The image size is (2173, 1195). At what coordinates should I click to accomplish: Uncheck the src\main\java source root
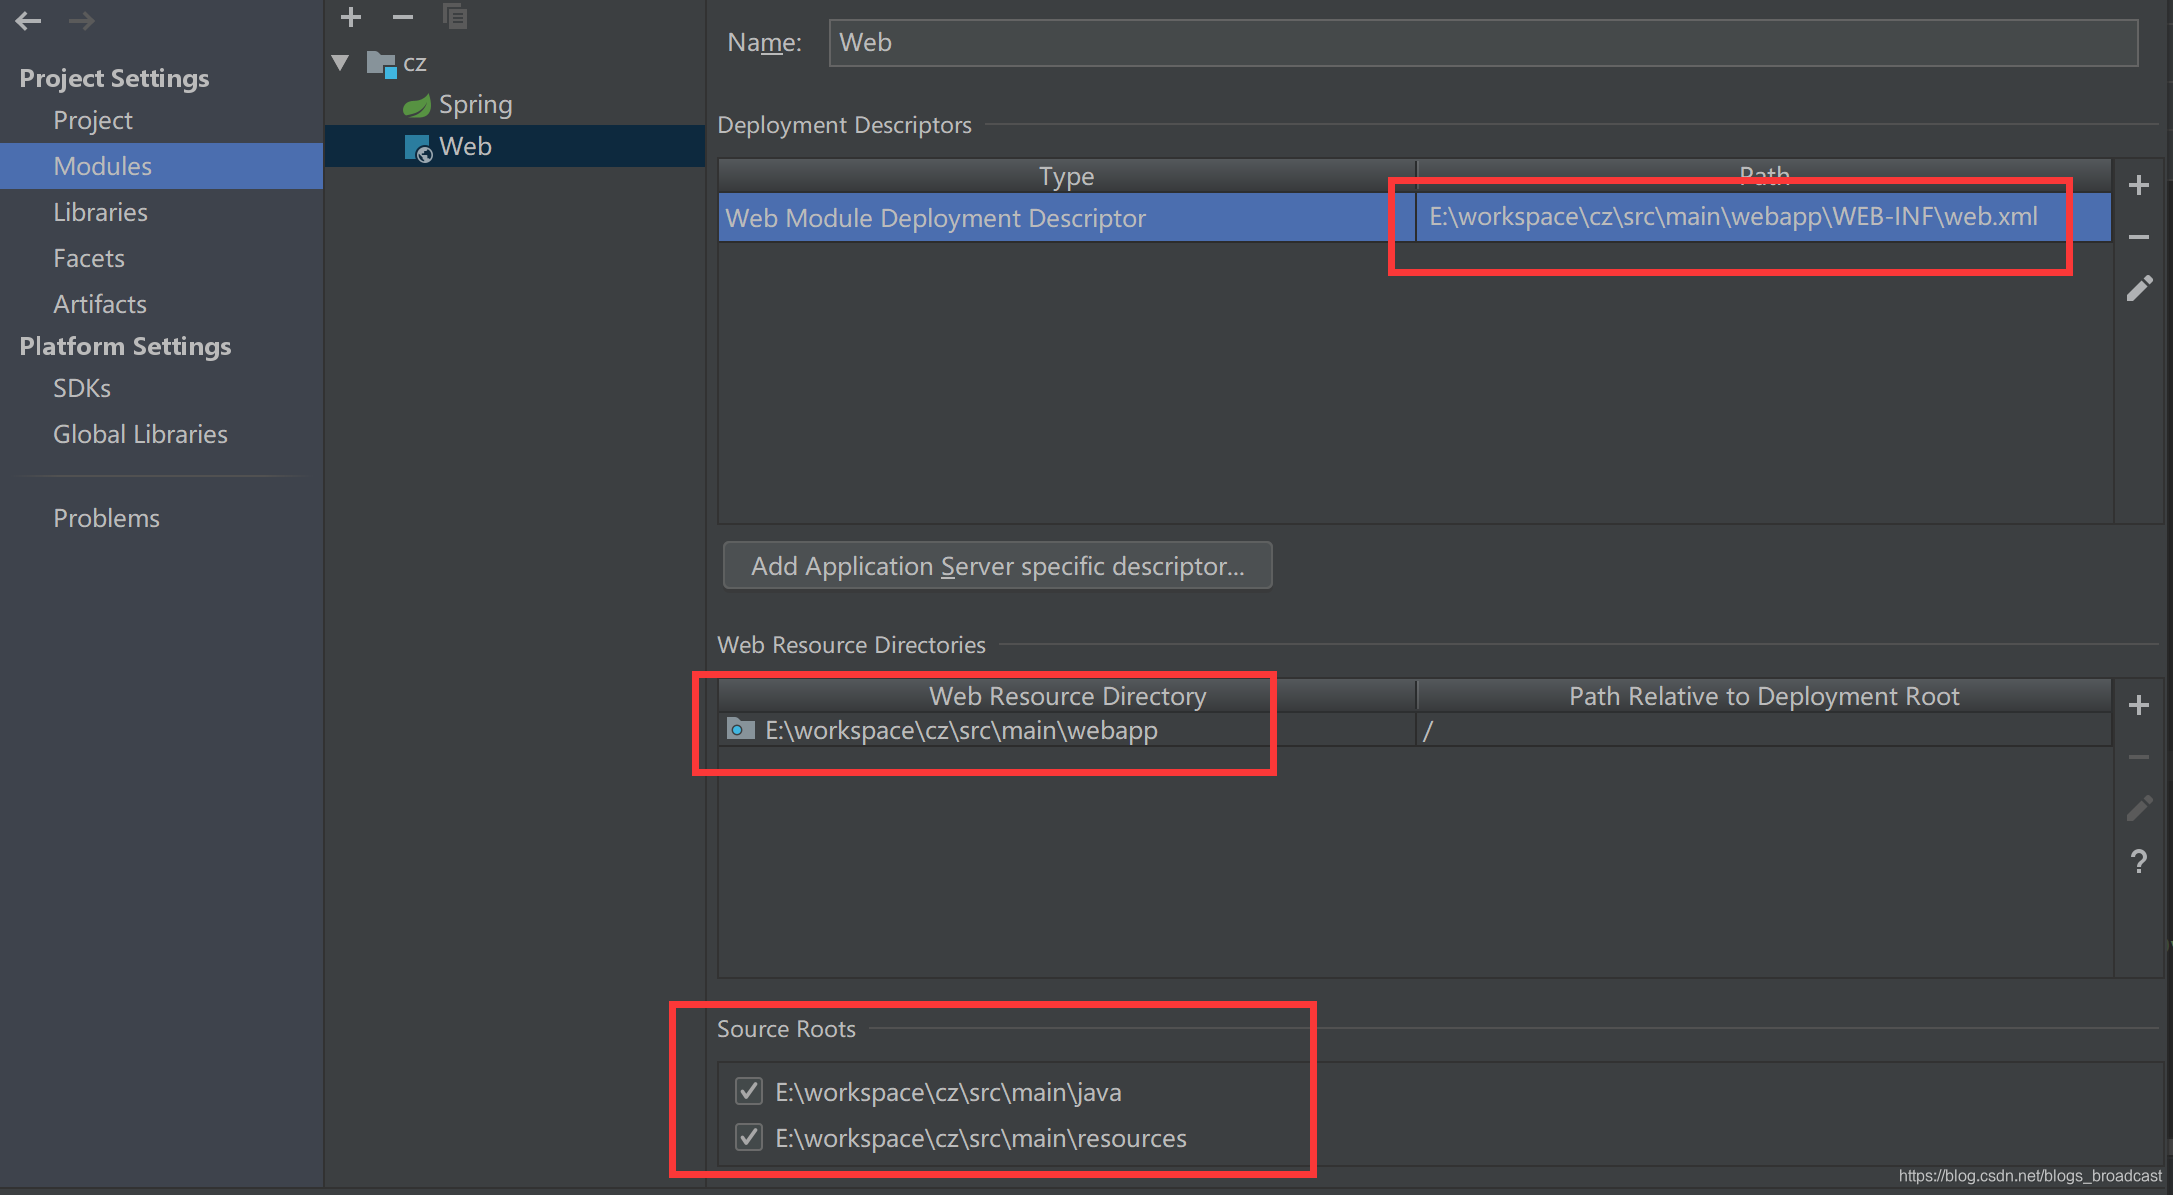[x=749, y=1091]
